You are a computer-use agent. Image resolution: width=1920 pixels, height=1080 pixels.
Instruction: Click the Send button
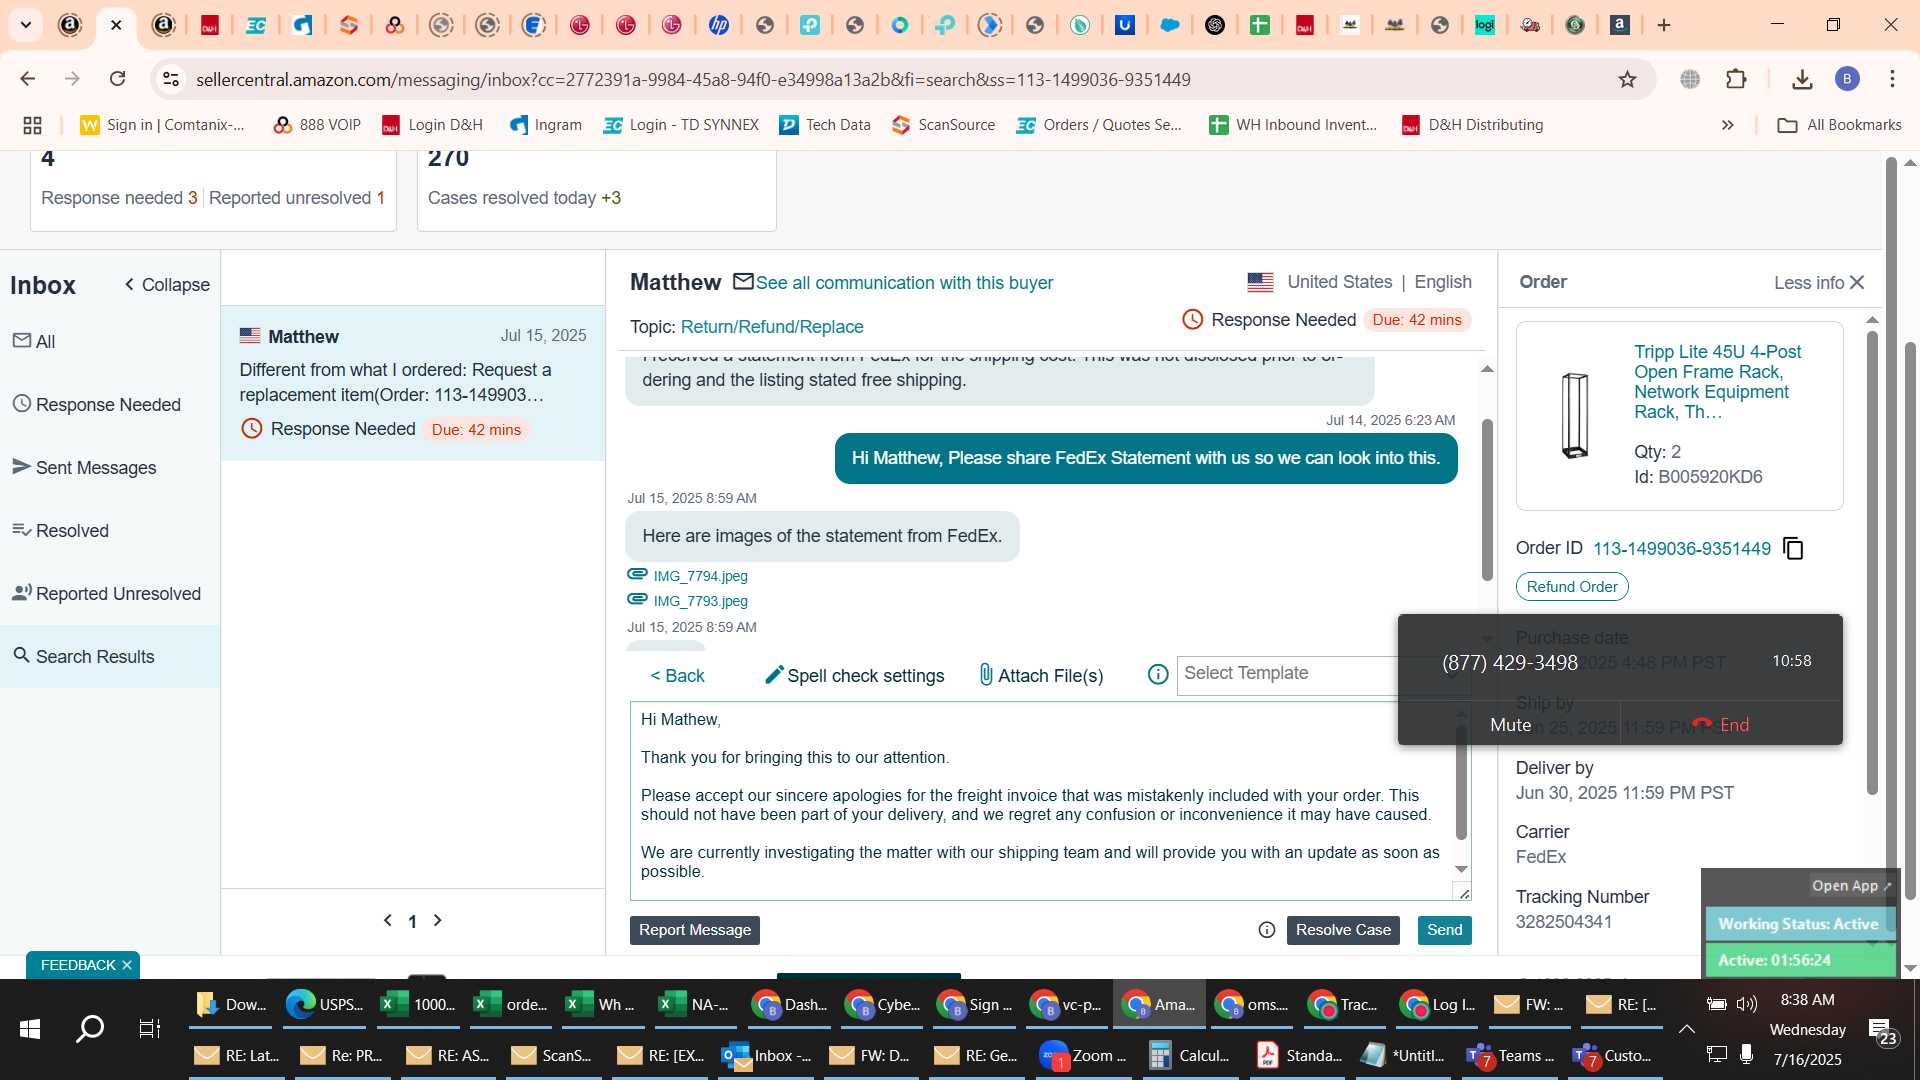pyautogui.click(x=1444, y=930)
